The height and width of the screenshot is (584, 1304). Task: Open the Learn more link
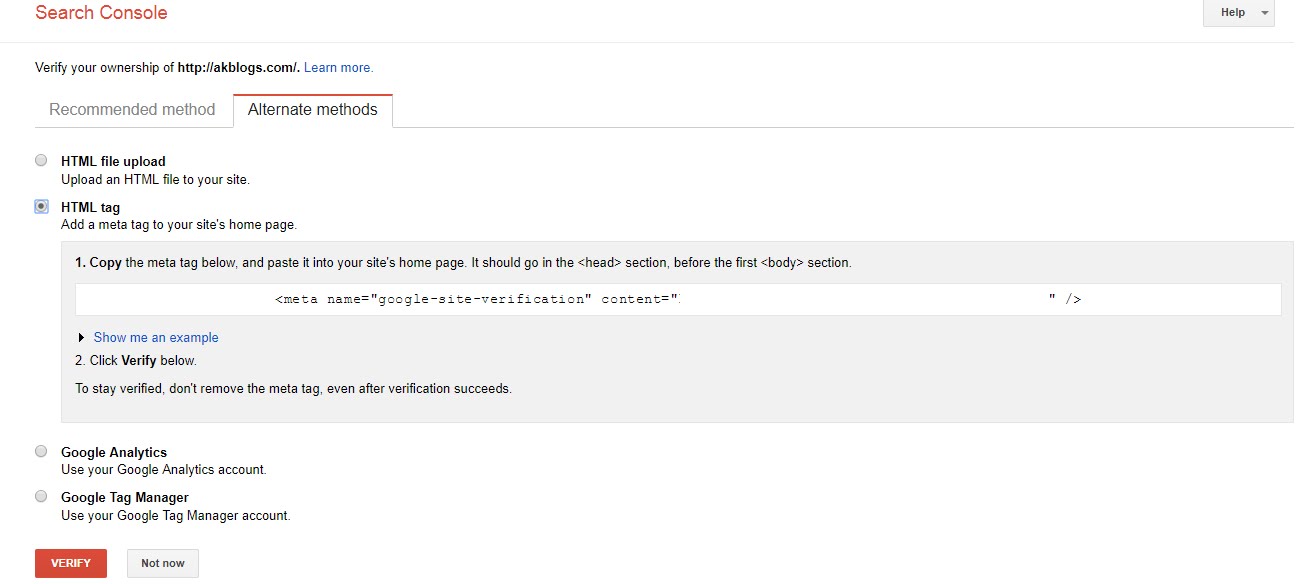[x=338, y=68]
